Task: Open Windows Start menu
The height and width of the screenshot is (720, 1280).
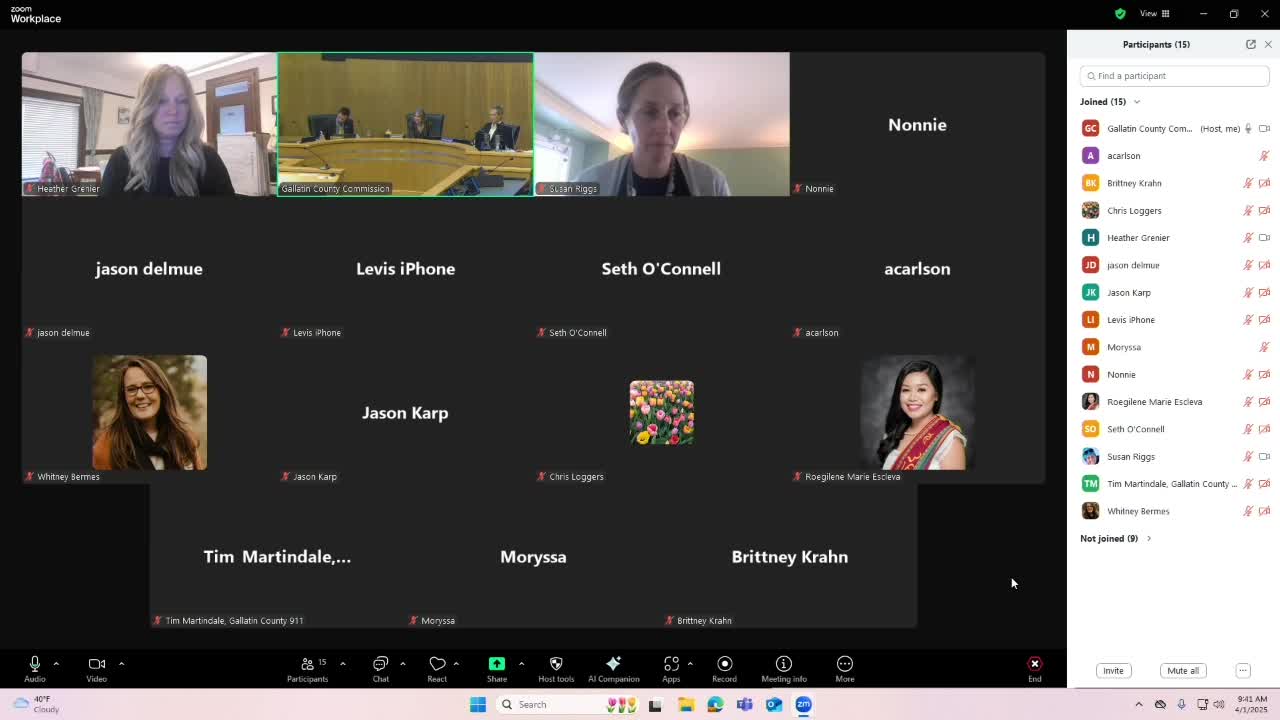Action: [478, 704]
